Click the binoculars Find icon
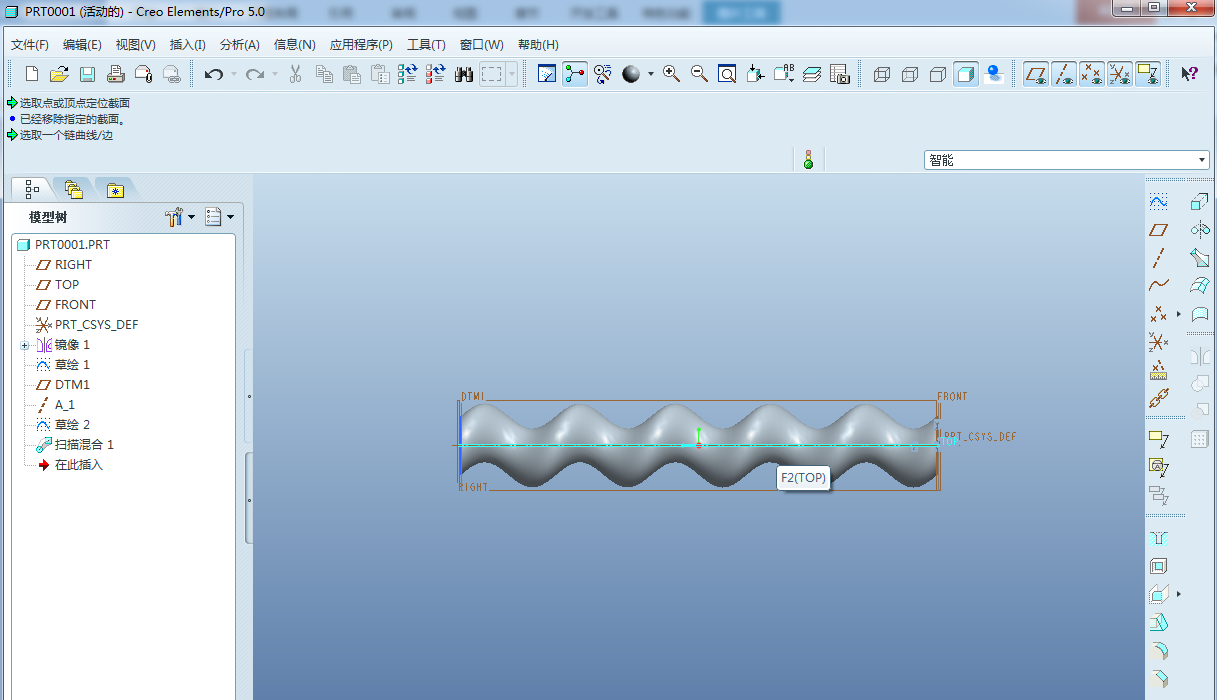Viewport: 1217px width, 700px height. (x=464, y=74)
